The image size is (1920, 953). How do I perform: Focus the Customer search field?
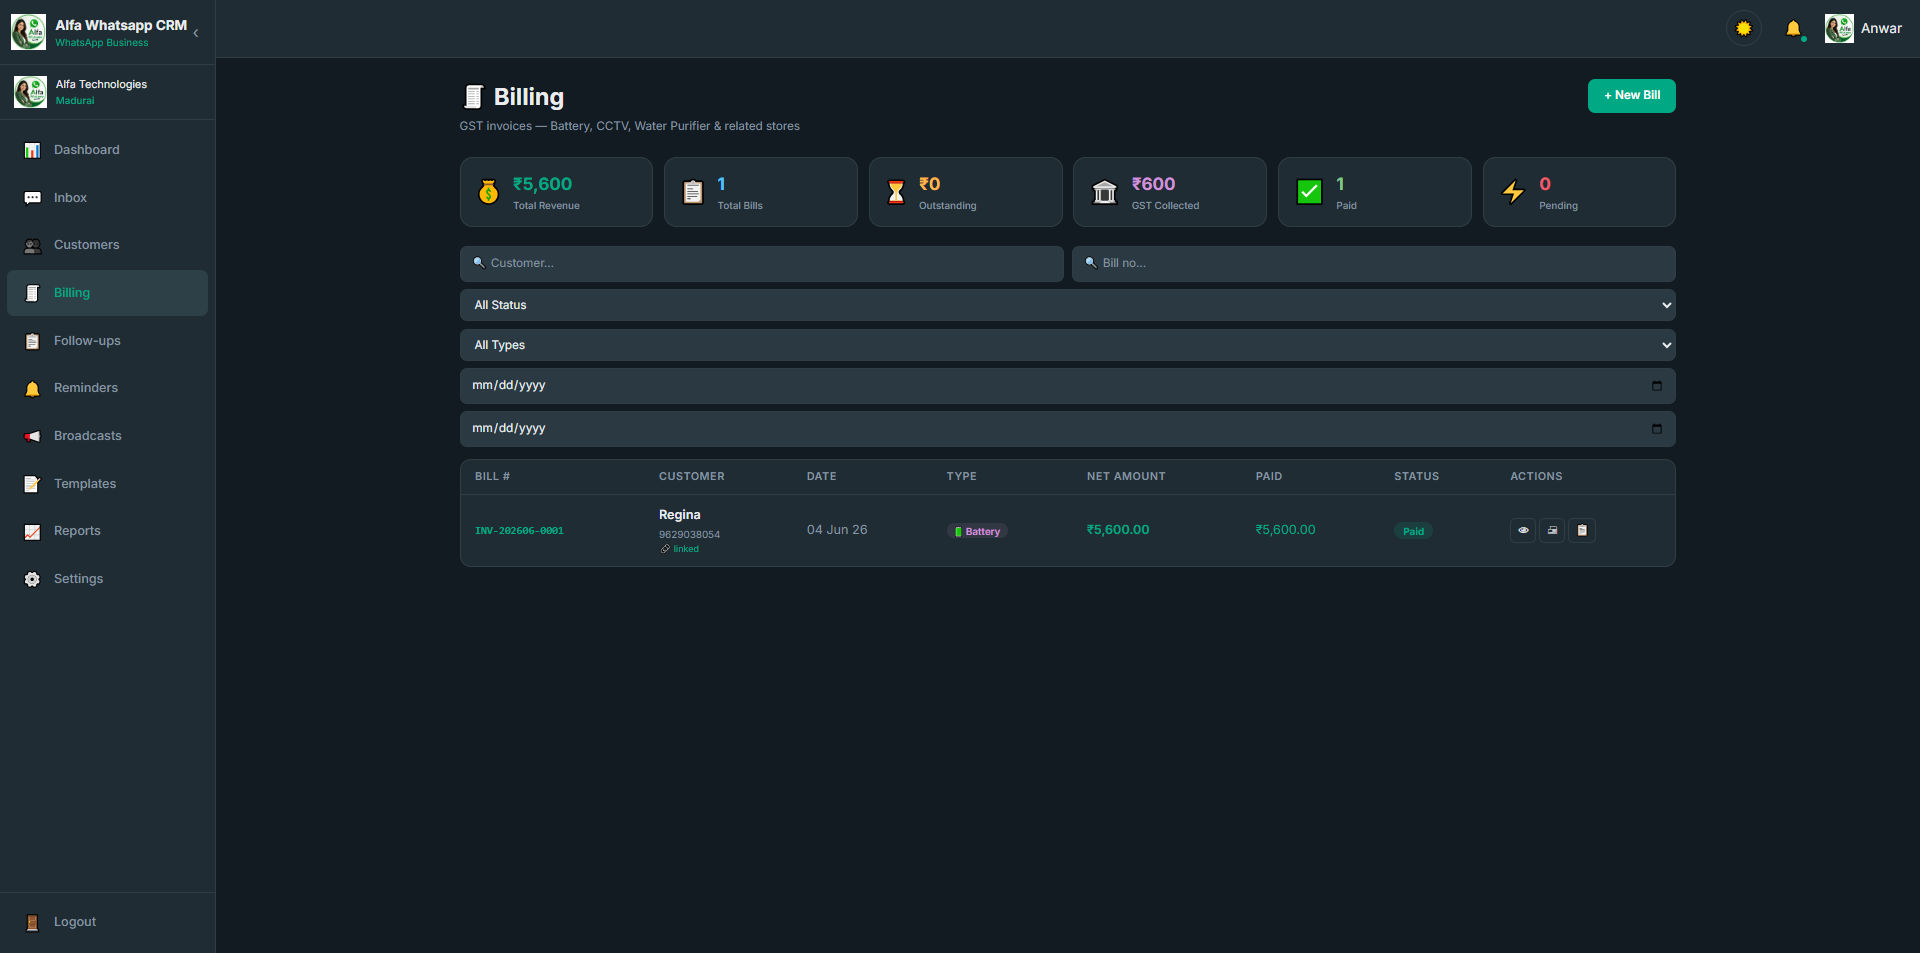coord(762,264)
